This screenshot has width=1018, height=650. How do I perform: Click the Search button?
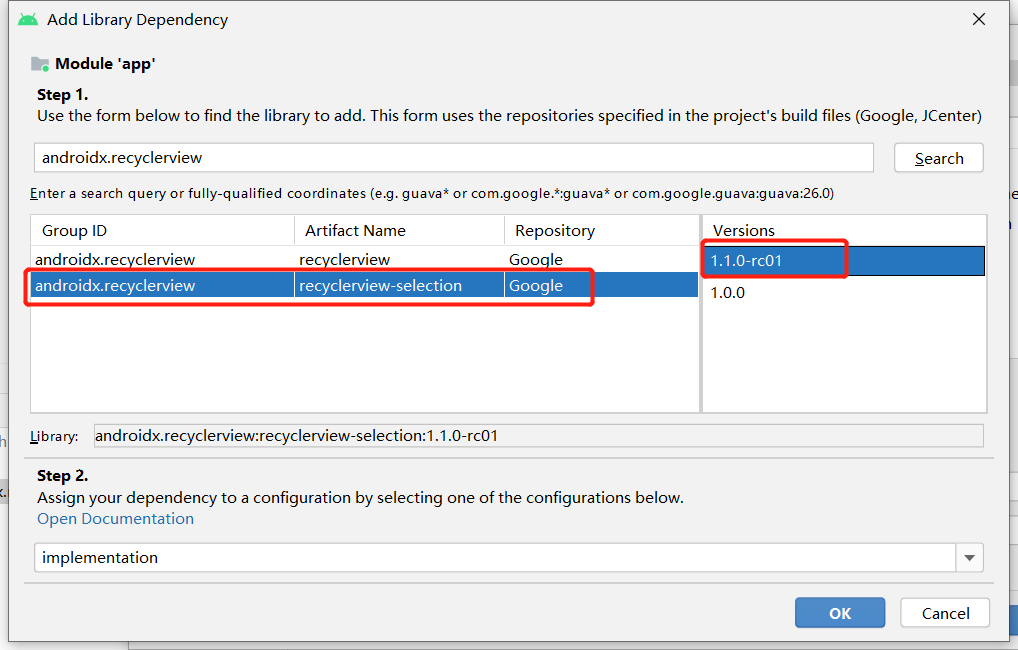(x=938, y=157)
